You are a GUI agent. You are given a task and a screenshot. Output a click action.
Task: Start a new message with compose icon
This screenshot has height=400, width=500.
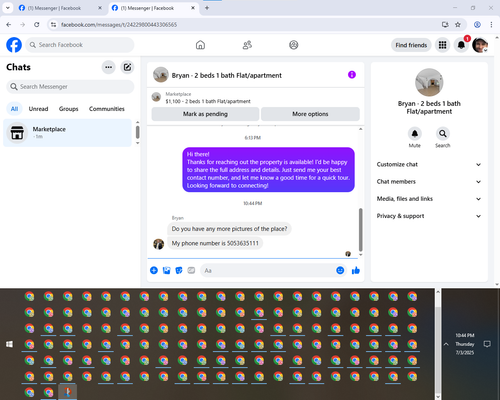(x=127, y=67)
